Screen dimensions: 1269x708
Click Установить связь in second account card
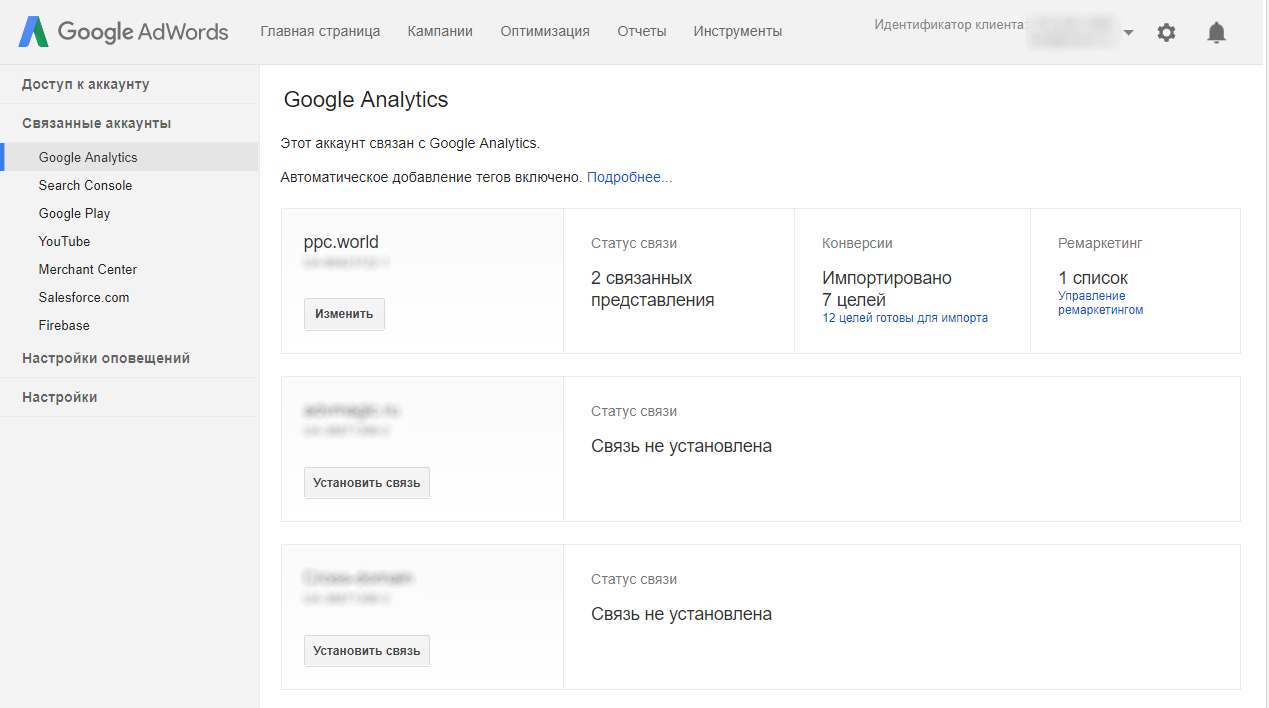[x=367, y=483]
